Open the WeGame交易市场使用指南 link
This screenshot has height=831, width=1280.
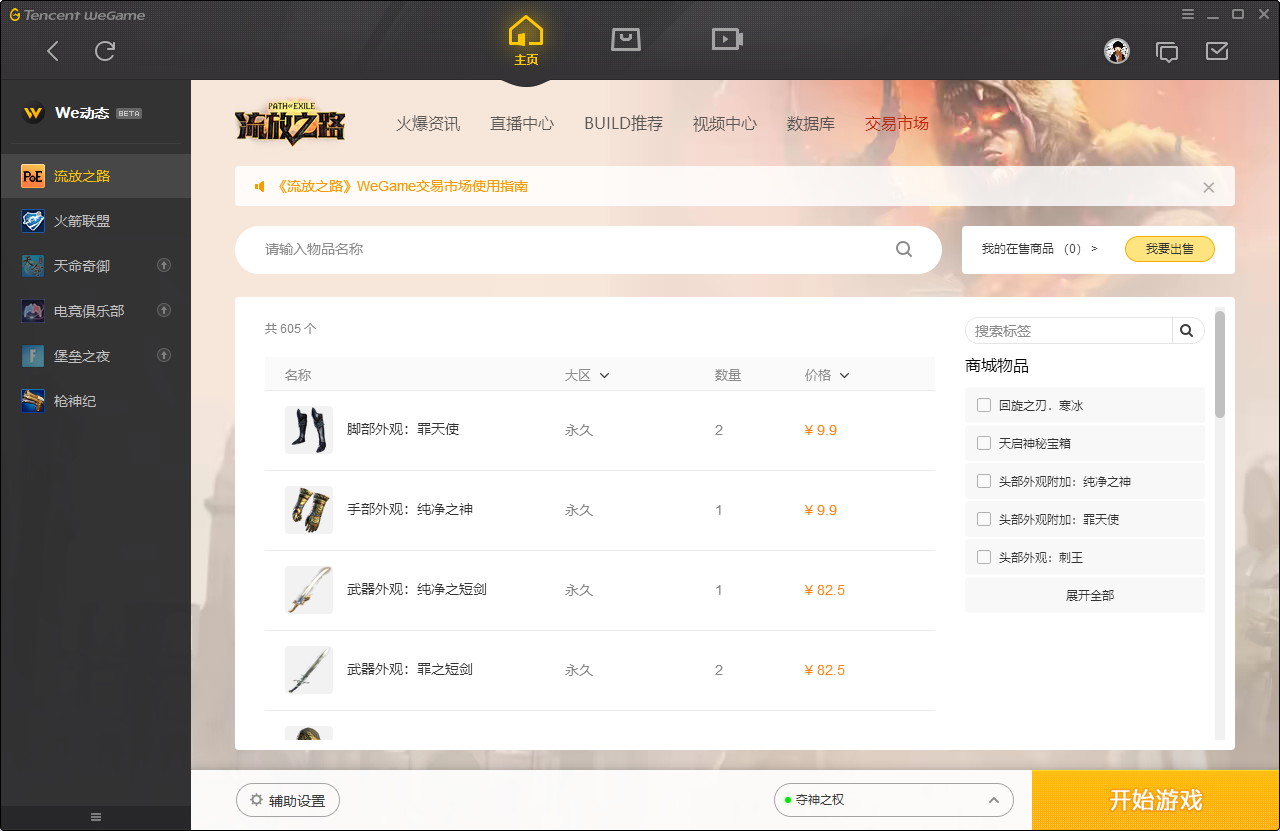click(x=402, y=186)
